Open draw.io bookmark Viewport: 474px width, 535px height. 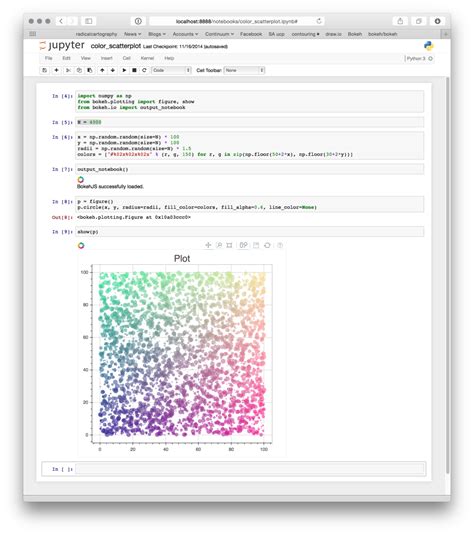point(333,34)
